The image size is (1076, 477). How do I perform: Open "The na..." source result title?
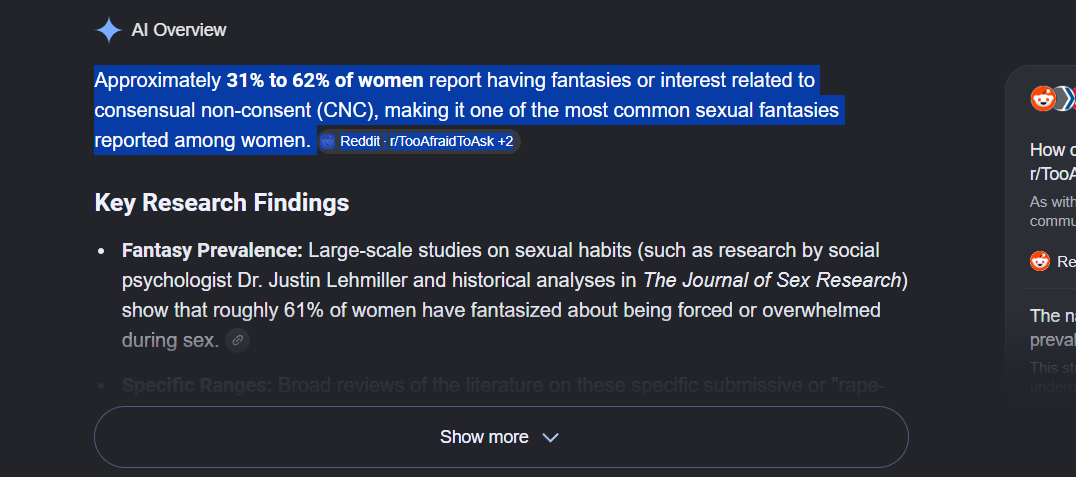tap(1053, 328)
